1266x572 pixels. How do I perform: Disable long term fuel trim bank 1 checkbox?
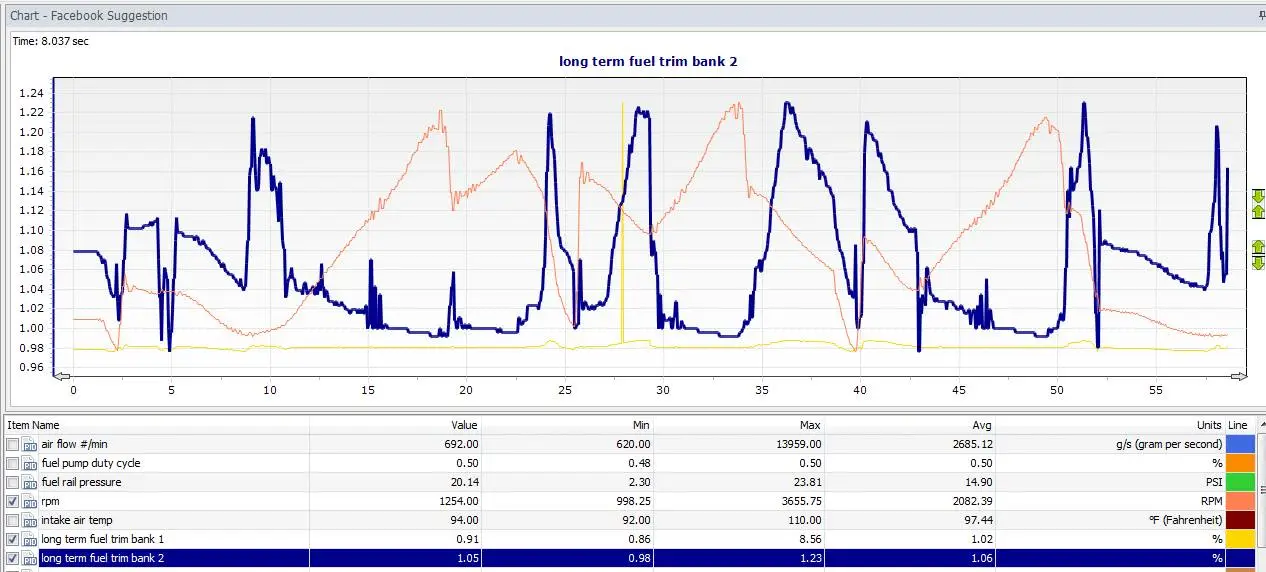pos(12,539)
